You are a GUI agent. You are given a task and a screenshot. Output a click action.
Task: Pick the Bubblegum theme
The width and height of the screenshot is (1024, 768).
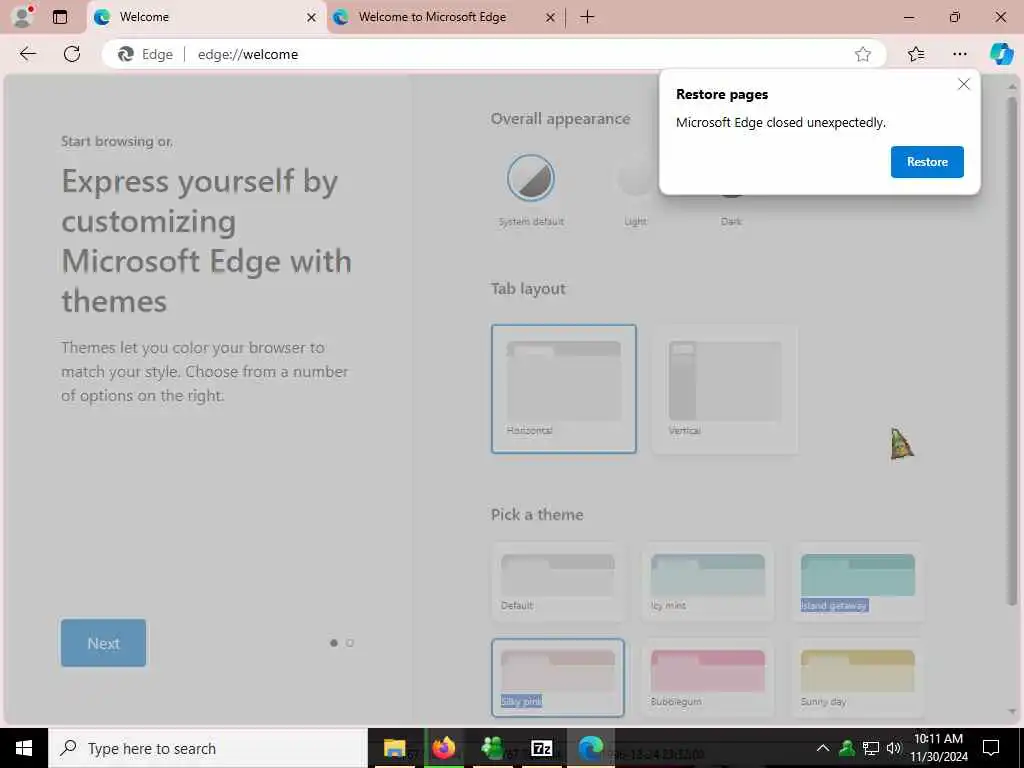point(708,677)
